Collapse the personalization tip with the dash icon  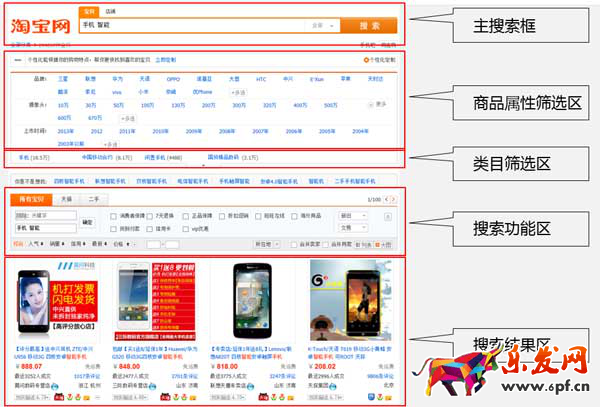[18, 60]
